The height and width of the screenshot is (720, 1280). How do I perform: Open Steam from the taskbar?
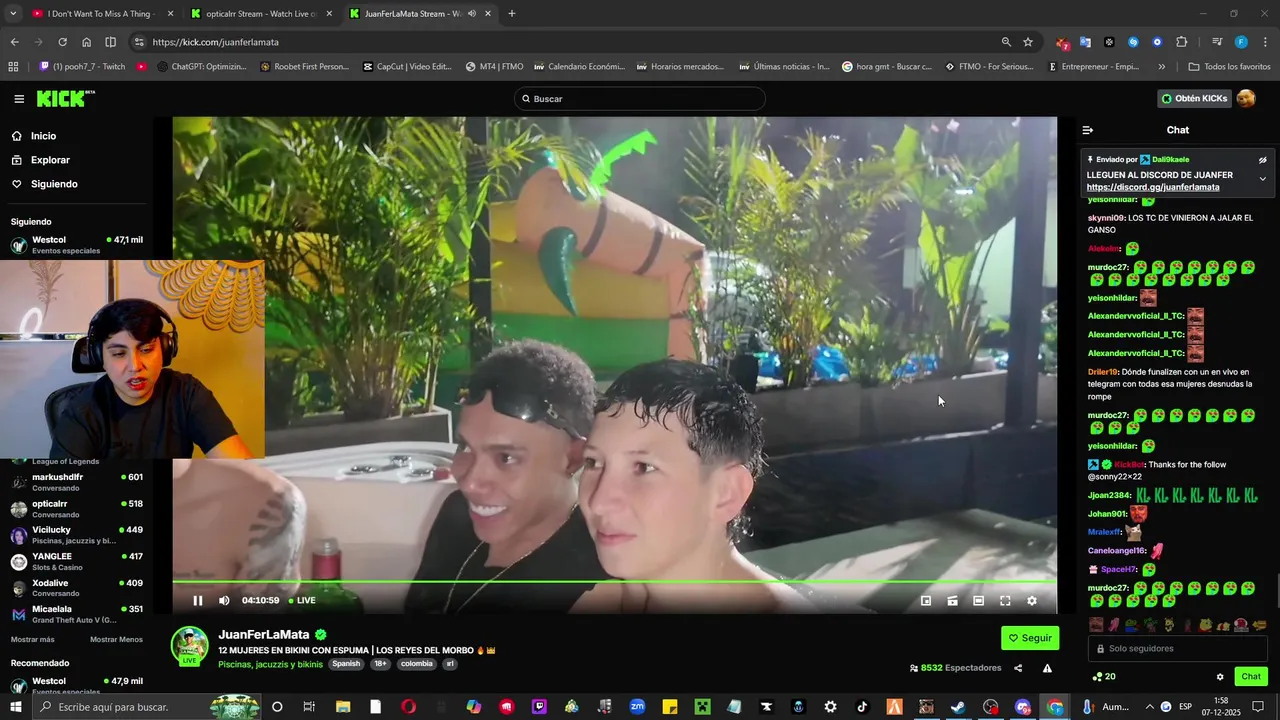tap(957, 707)
